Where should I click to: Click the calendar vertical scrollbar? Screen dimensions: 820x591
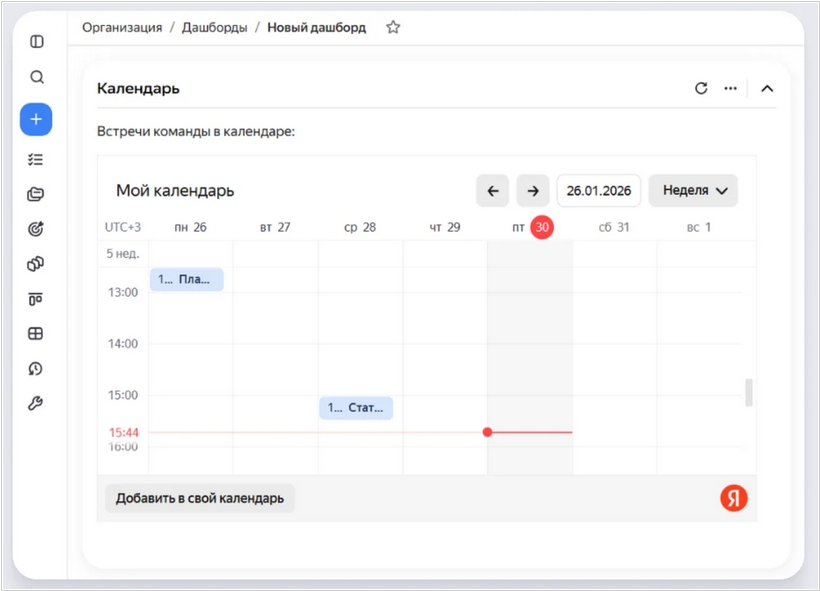[x=749, y=392]
